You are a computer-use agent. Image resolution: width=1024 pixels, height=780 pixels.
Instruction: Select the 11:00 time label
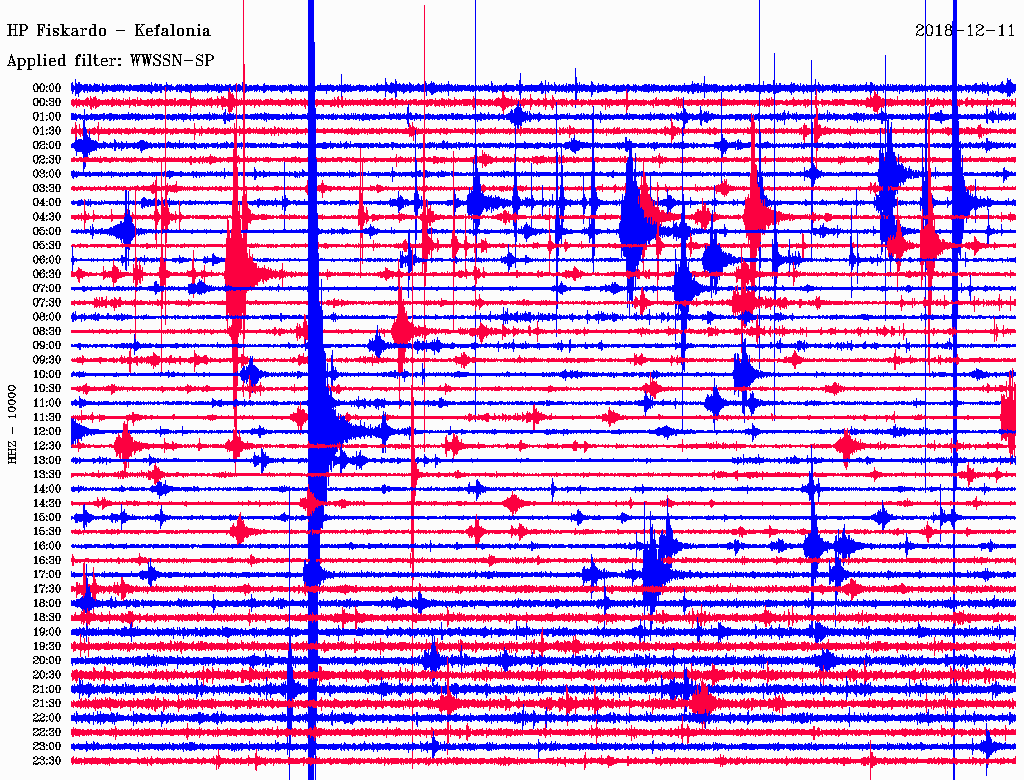pos(47,403)
